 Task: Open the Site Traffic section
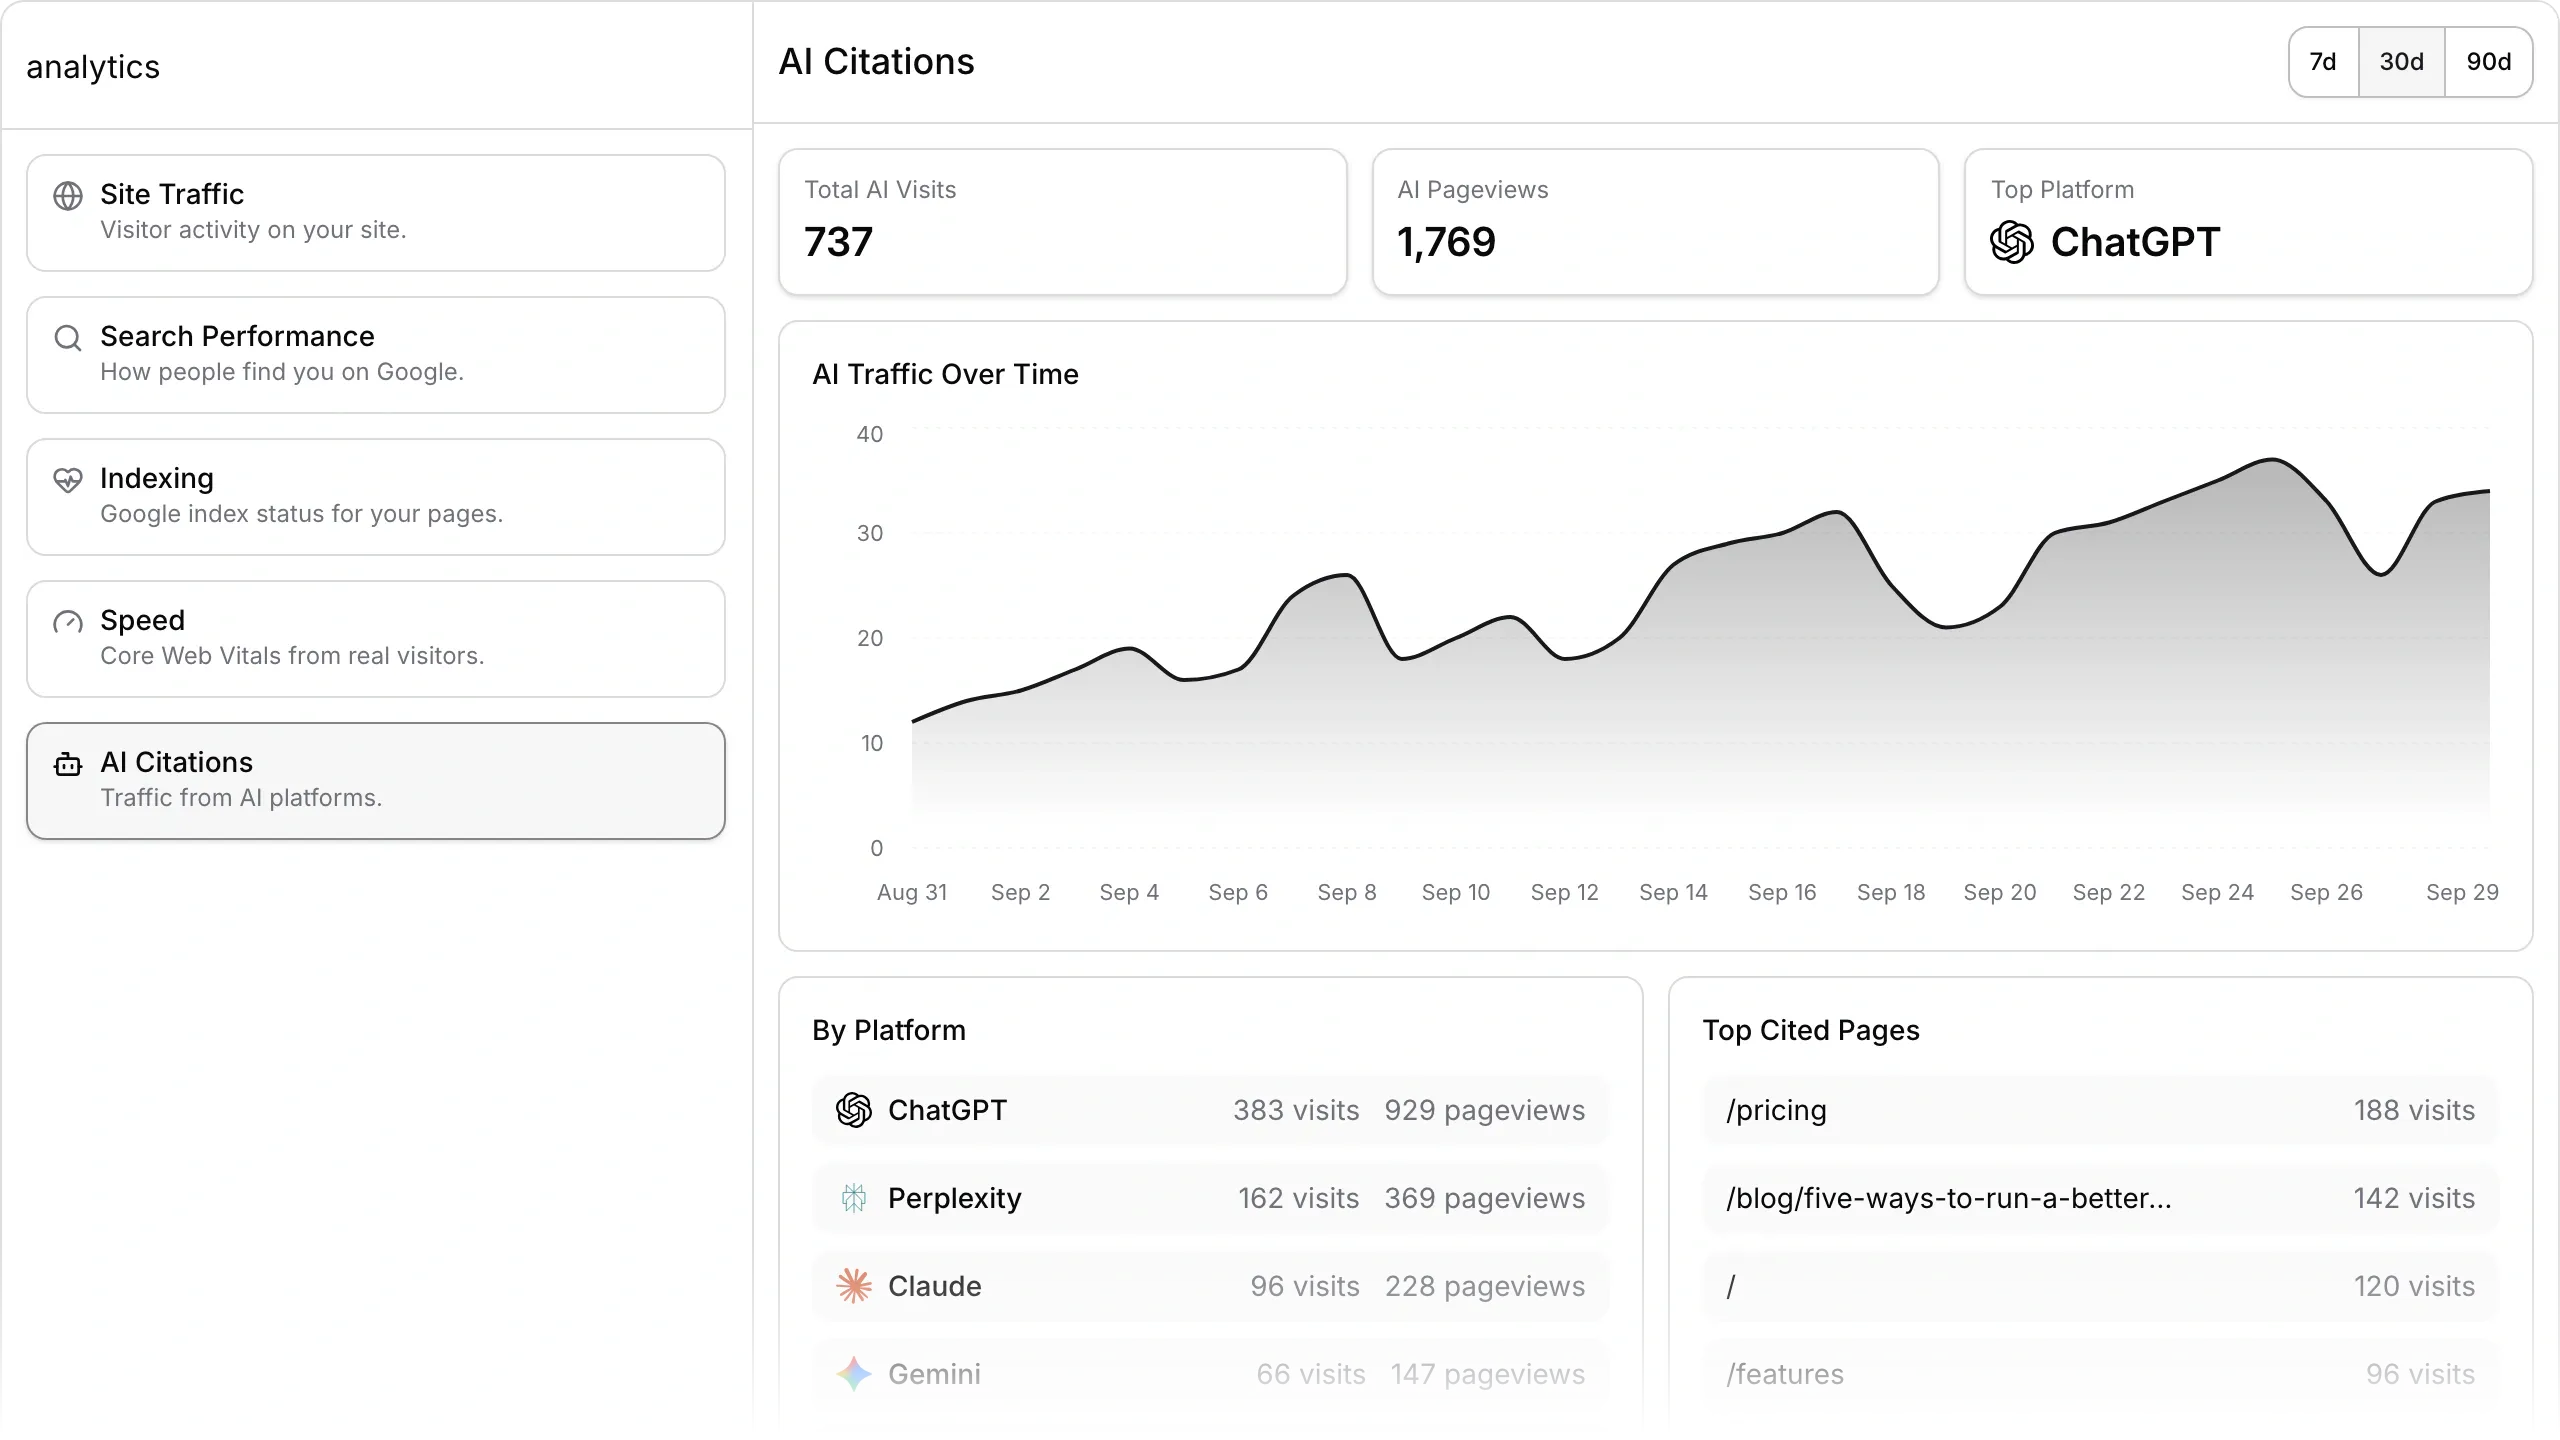click(x=376, y=213)
